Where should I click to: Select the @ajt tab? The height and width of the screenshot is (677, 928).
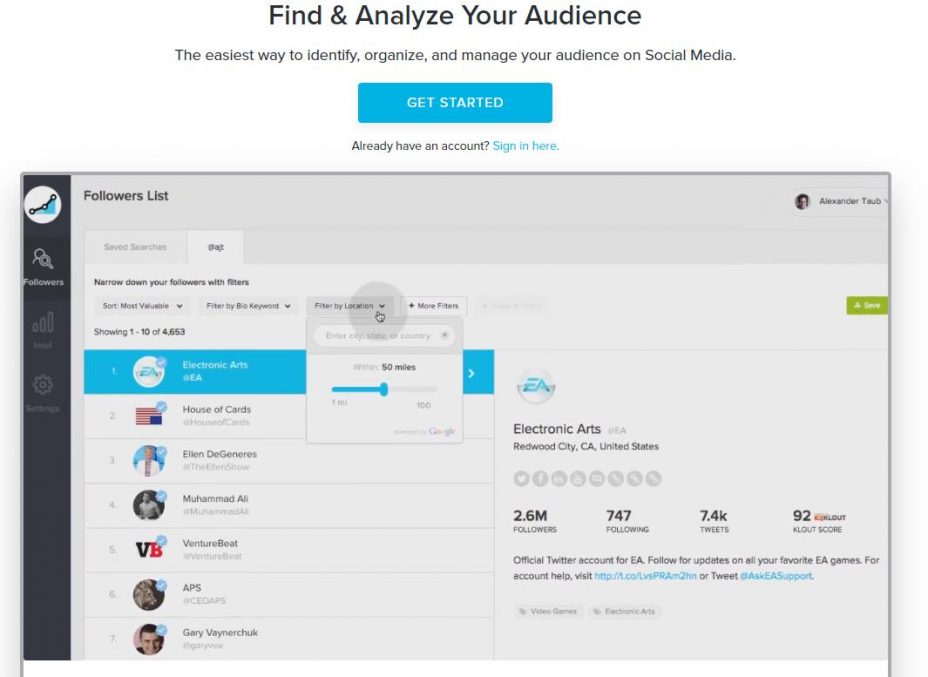(215, 247)
